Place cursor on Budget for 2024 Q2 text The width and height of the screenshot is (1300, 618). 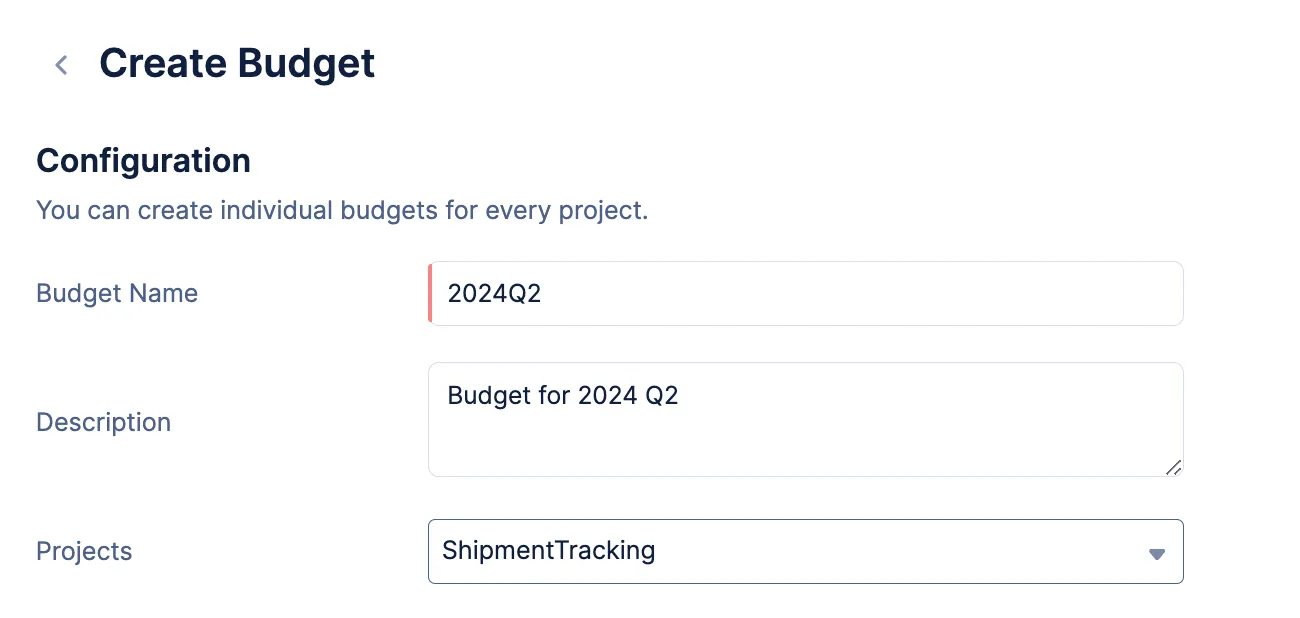(x=563, y=395)
